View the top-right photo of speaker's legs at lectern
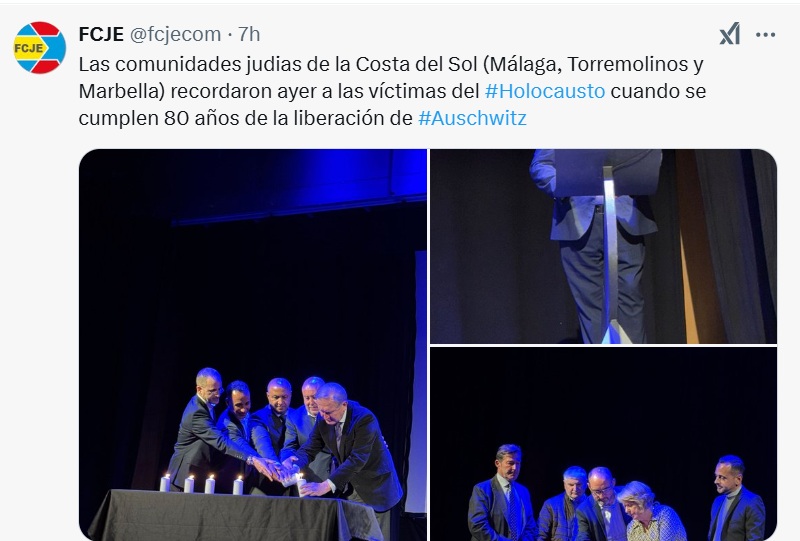This screenshot has height=541, width=800. [604, 246]
